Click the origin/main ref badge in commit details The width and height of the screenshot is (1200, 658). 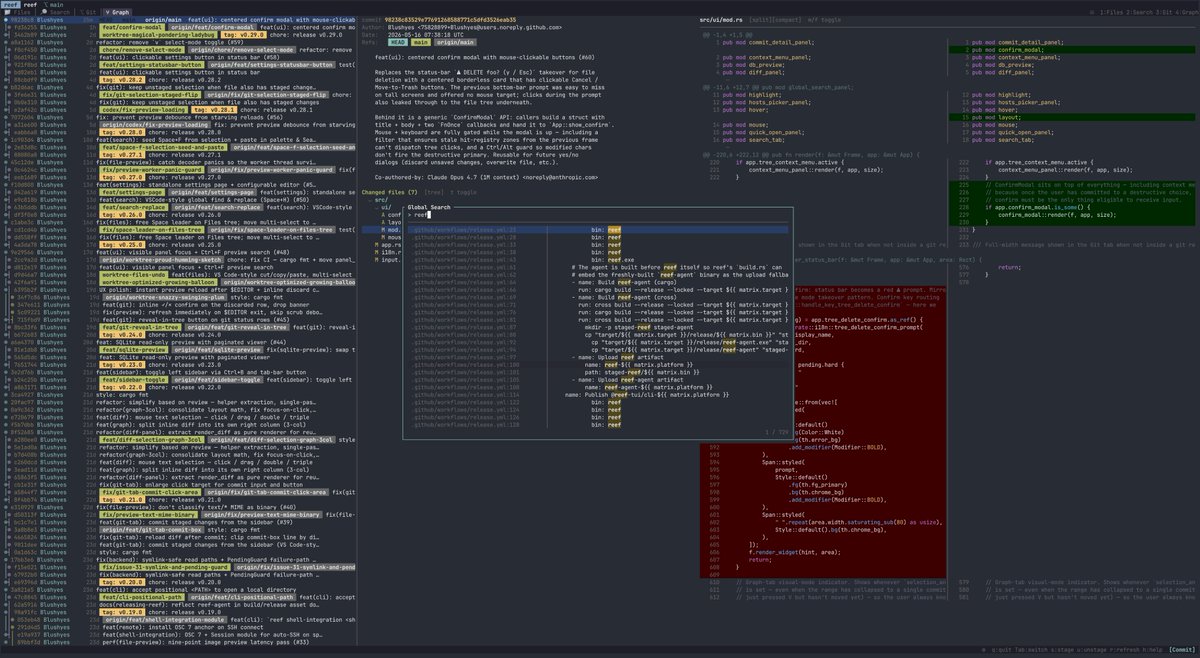(455, 42)
